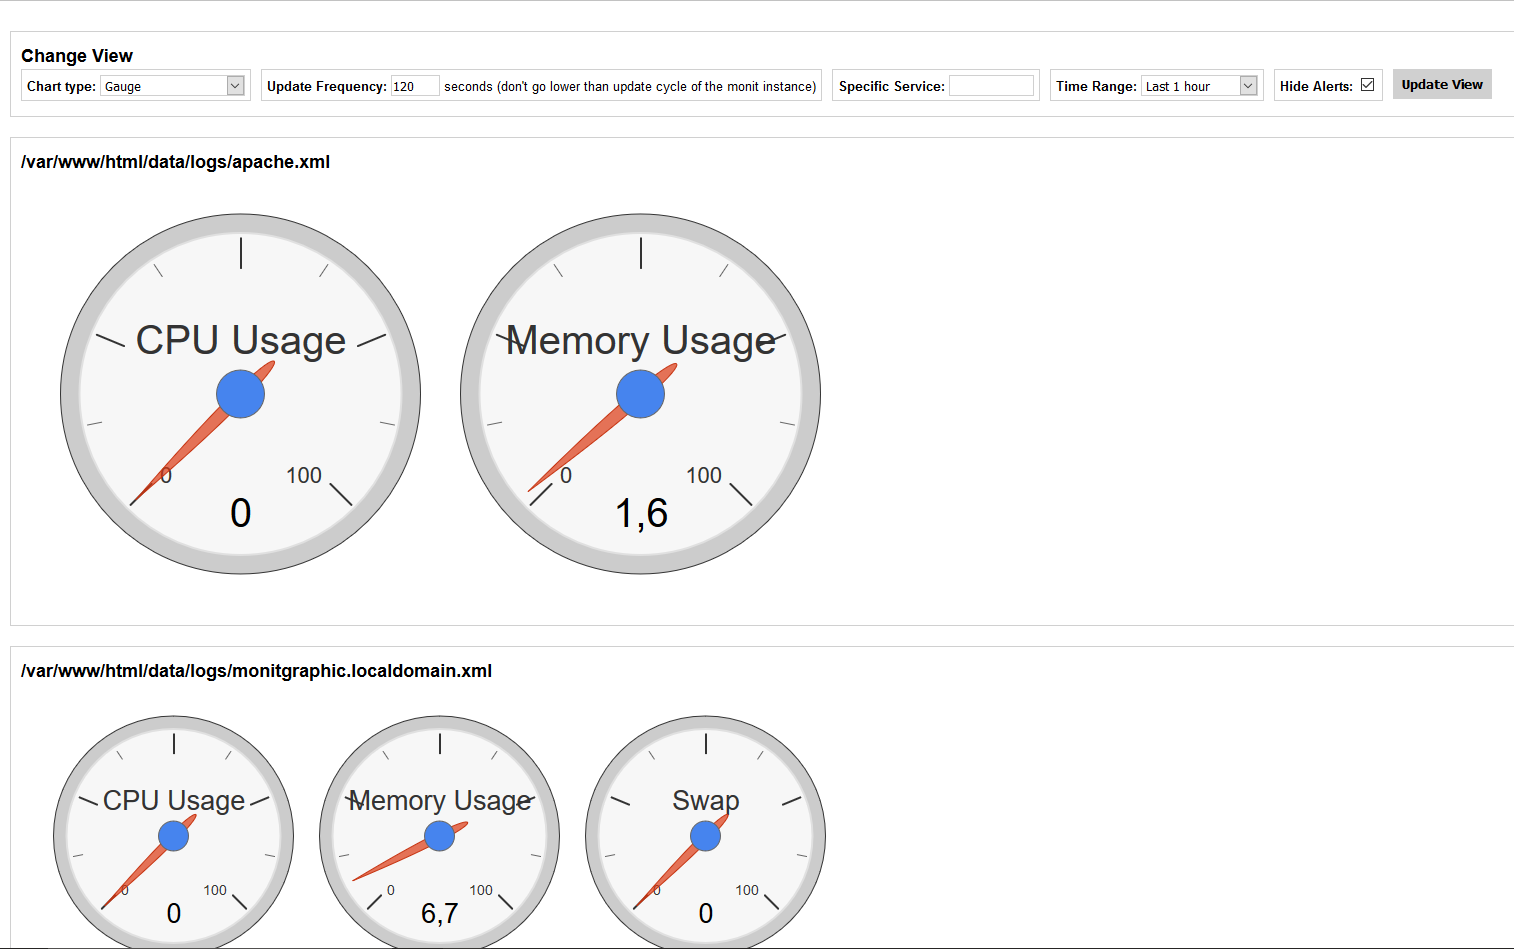
Task: Select the localdomain CPU Usage gauge
Action: coord(173,835)
